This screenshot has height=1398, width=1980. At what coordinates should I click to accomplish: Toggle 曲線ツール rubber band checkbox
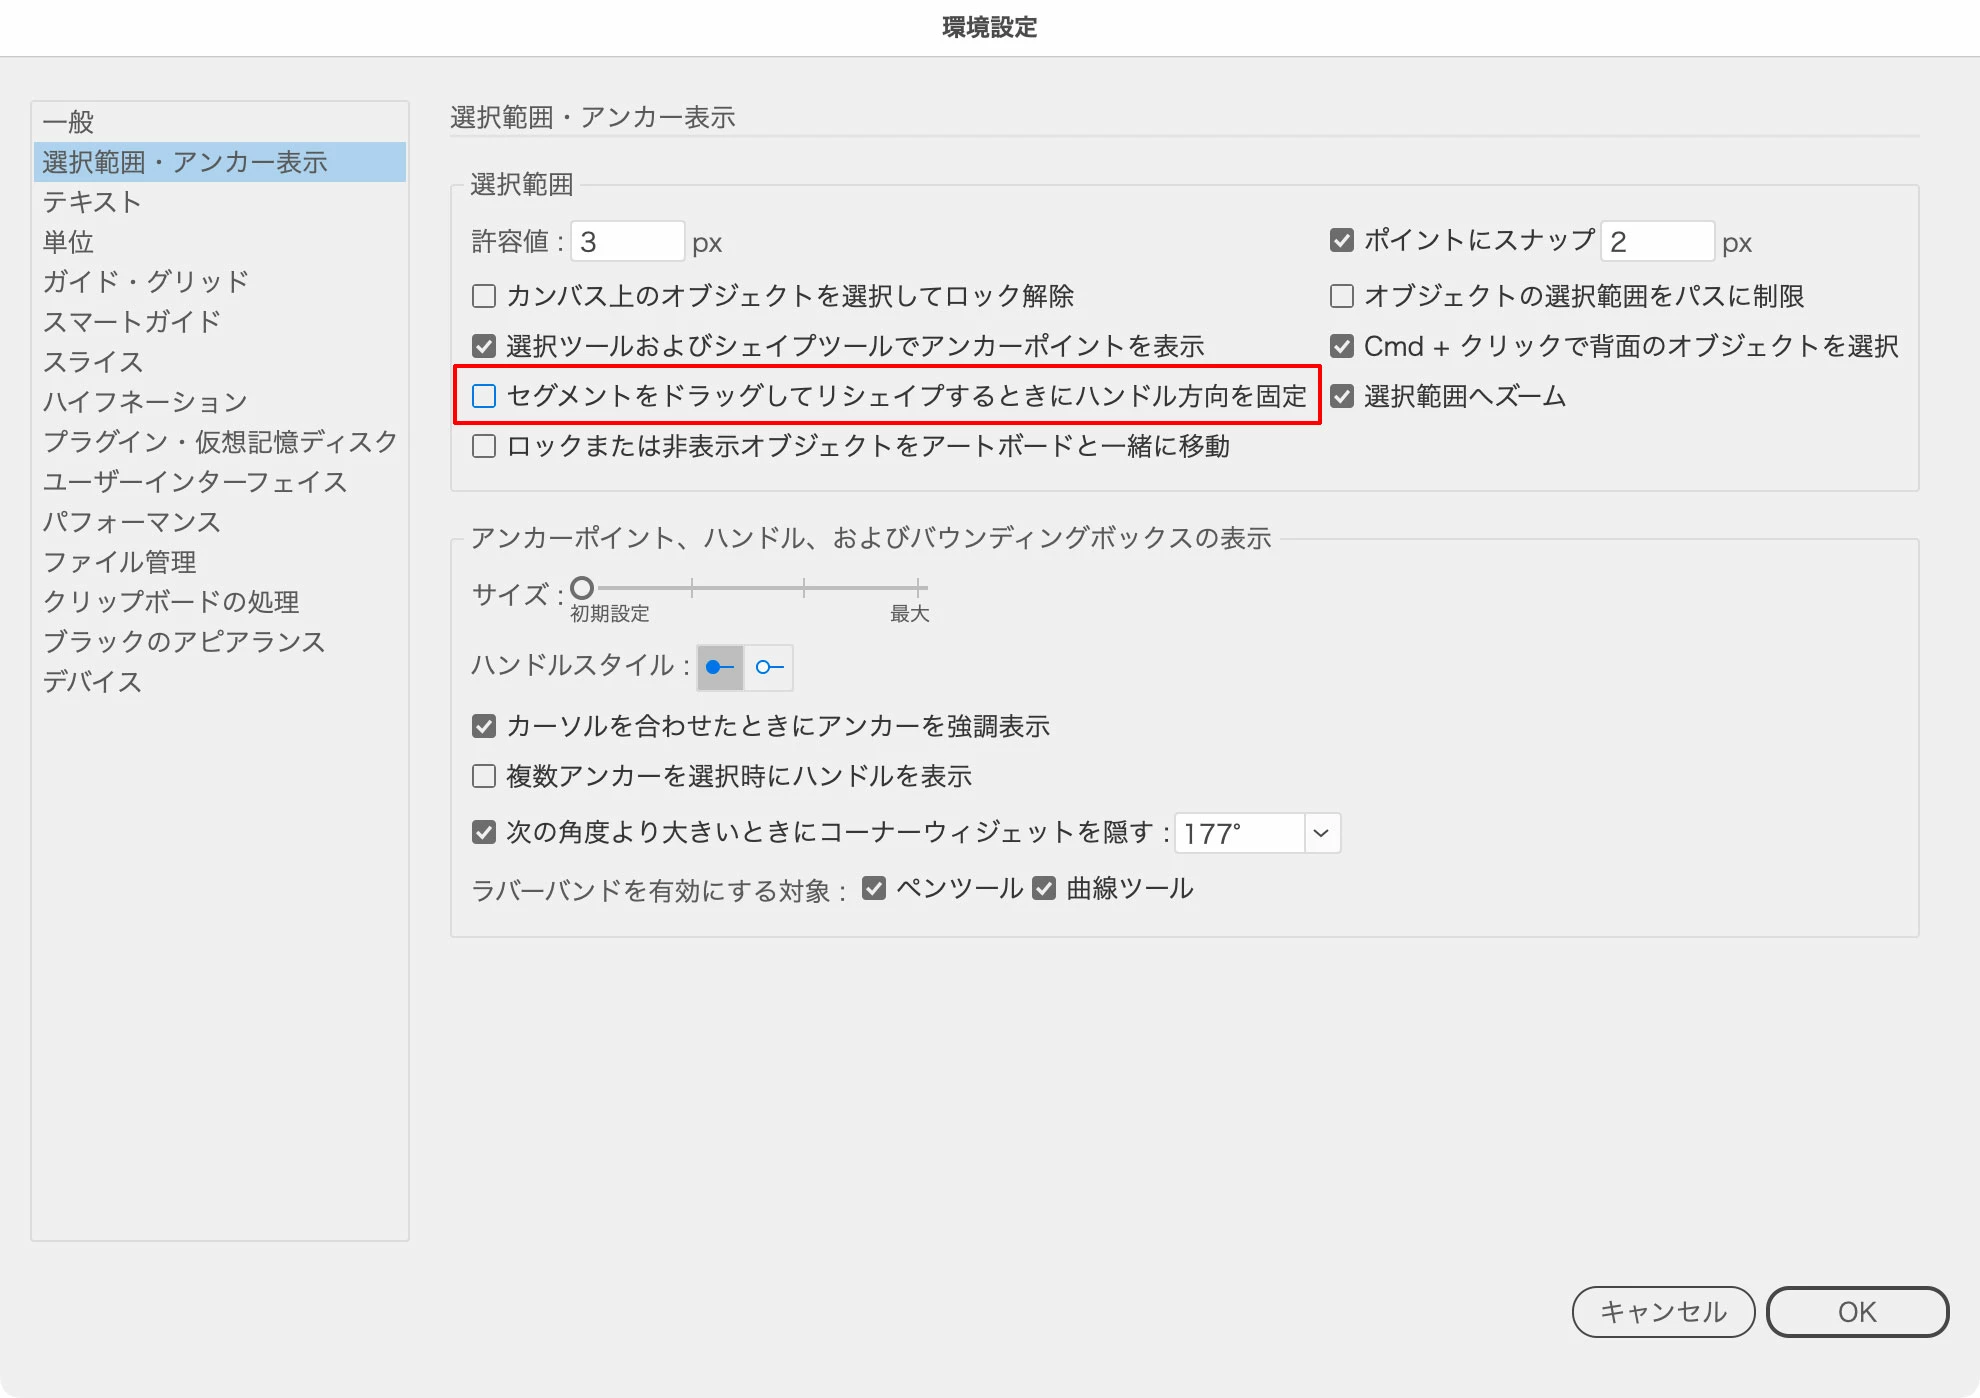1044,888
